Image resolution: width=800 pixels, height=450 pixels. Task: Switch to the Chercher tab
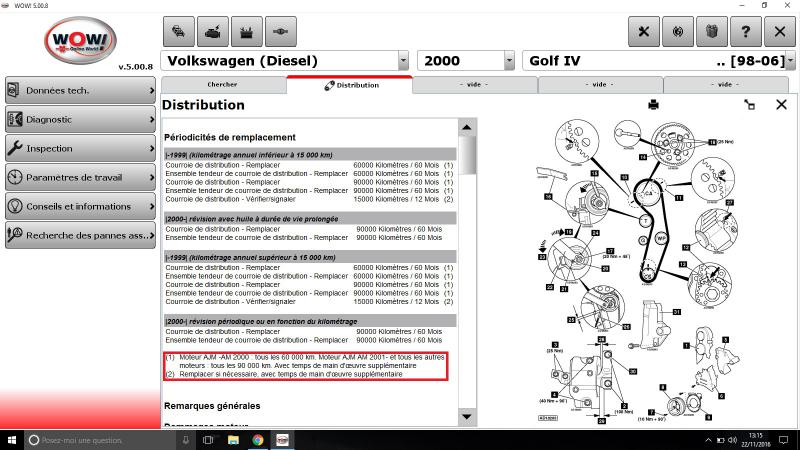click(x=222, y=85)
